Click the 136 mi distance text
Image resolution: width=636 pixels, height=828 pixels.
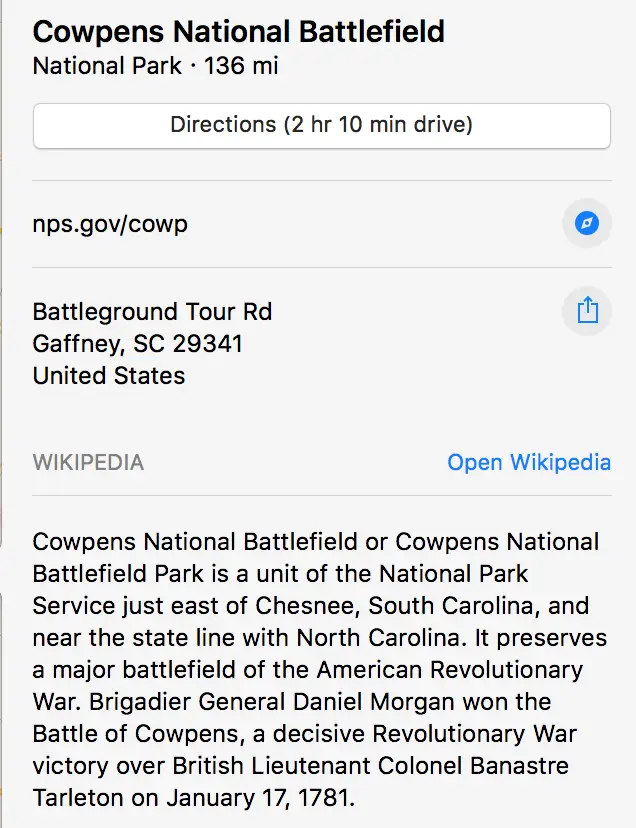pos(241,67)
